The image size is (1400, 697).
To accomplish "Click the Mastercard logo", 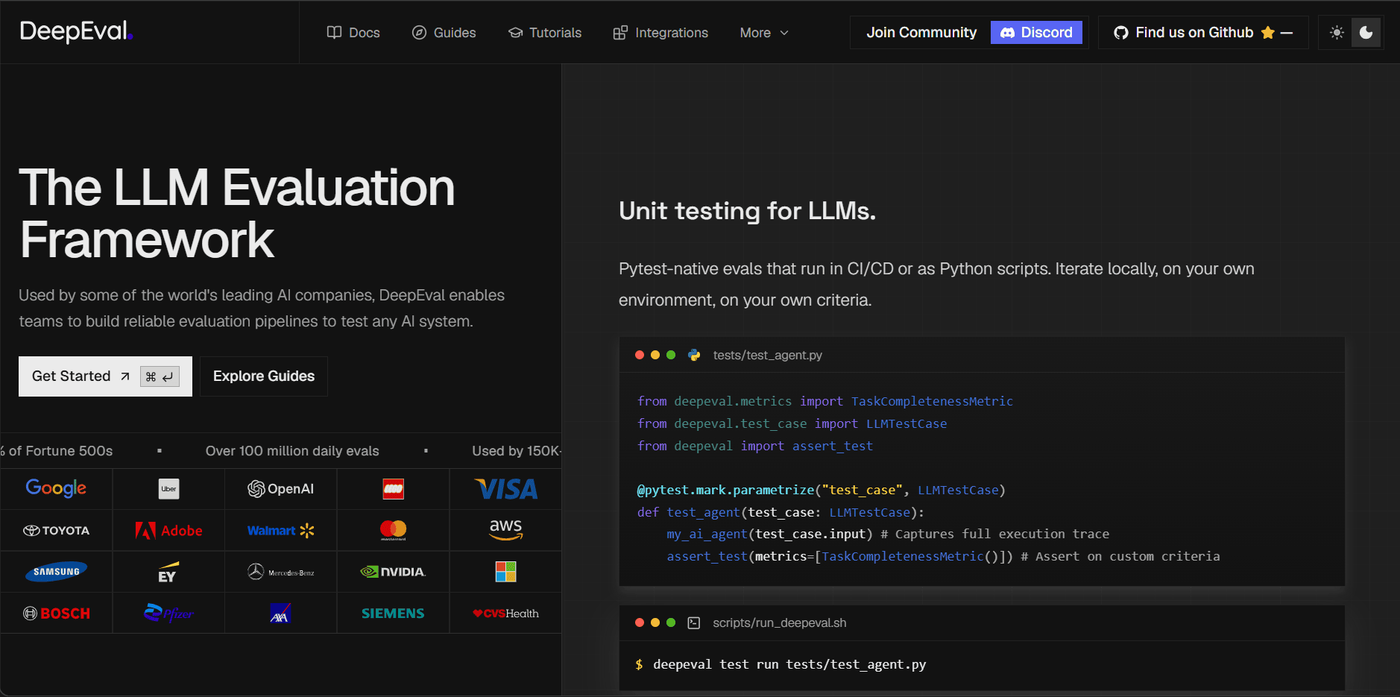I will click(393, 530).
